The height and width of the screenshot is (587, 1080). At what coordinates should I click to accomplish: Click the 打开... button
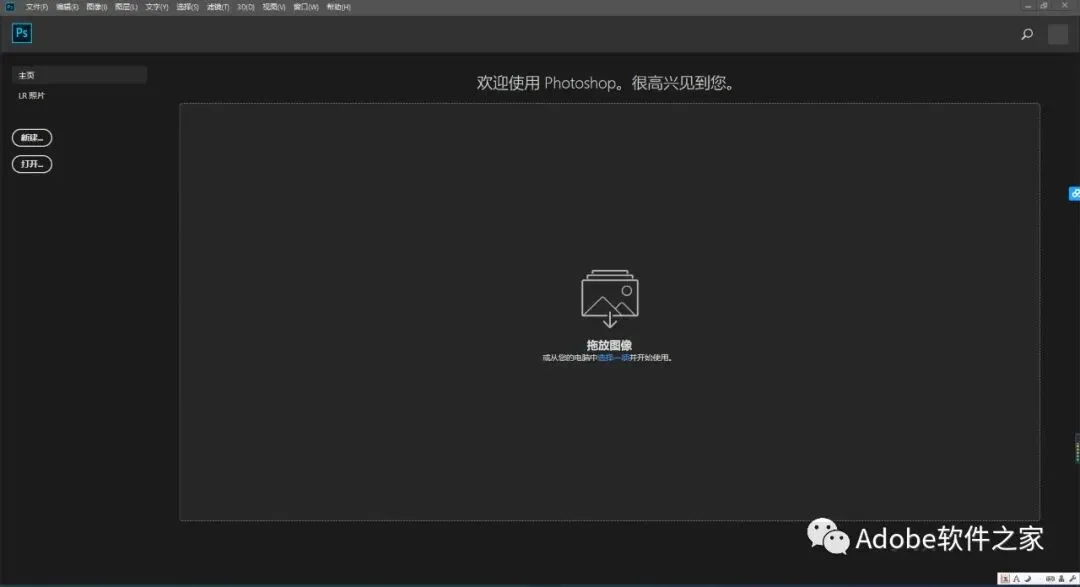[x=32, y=164]
